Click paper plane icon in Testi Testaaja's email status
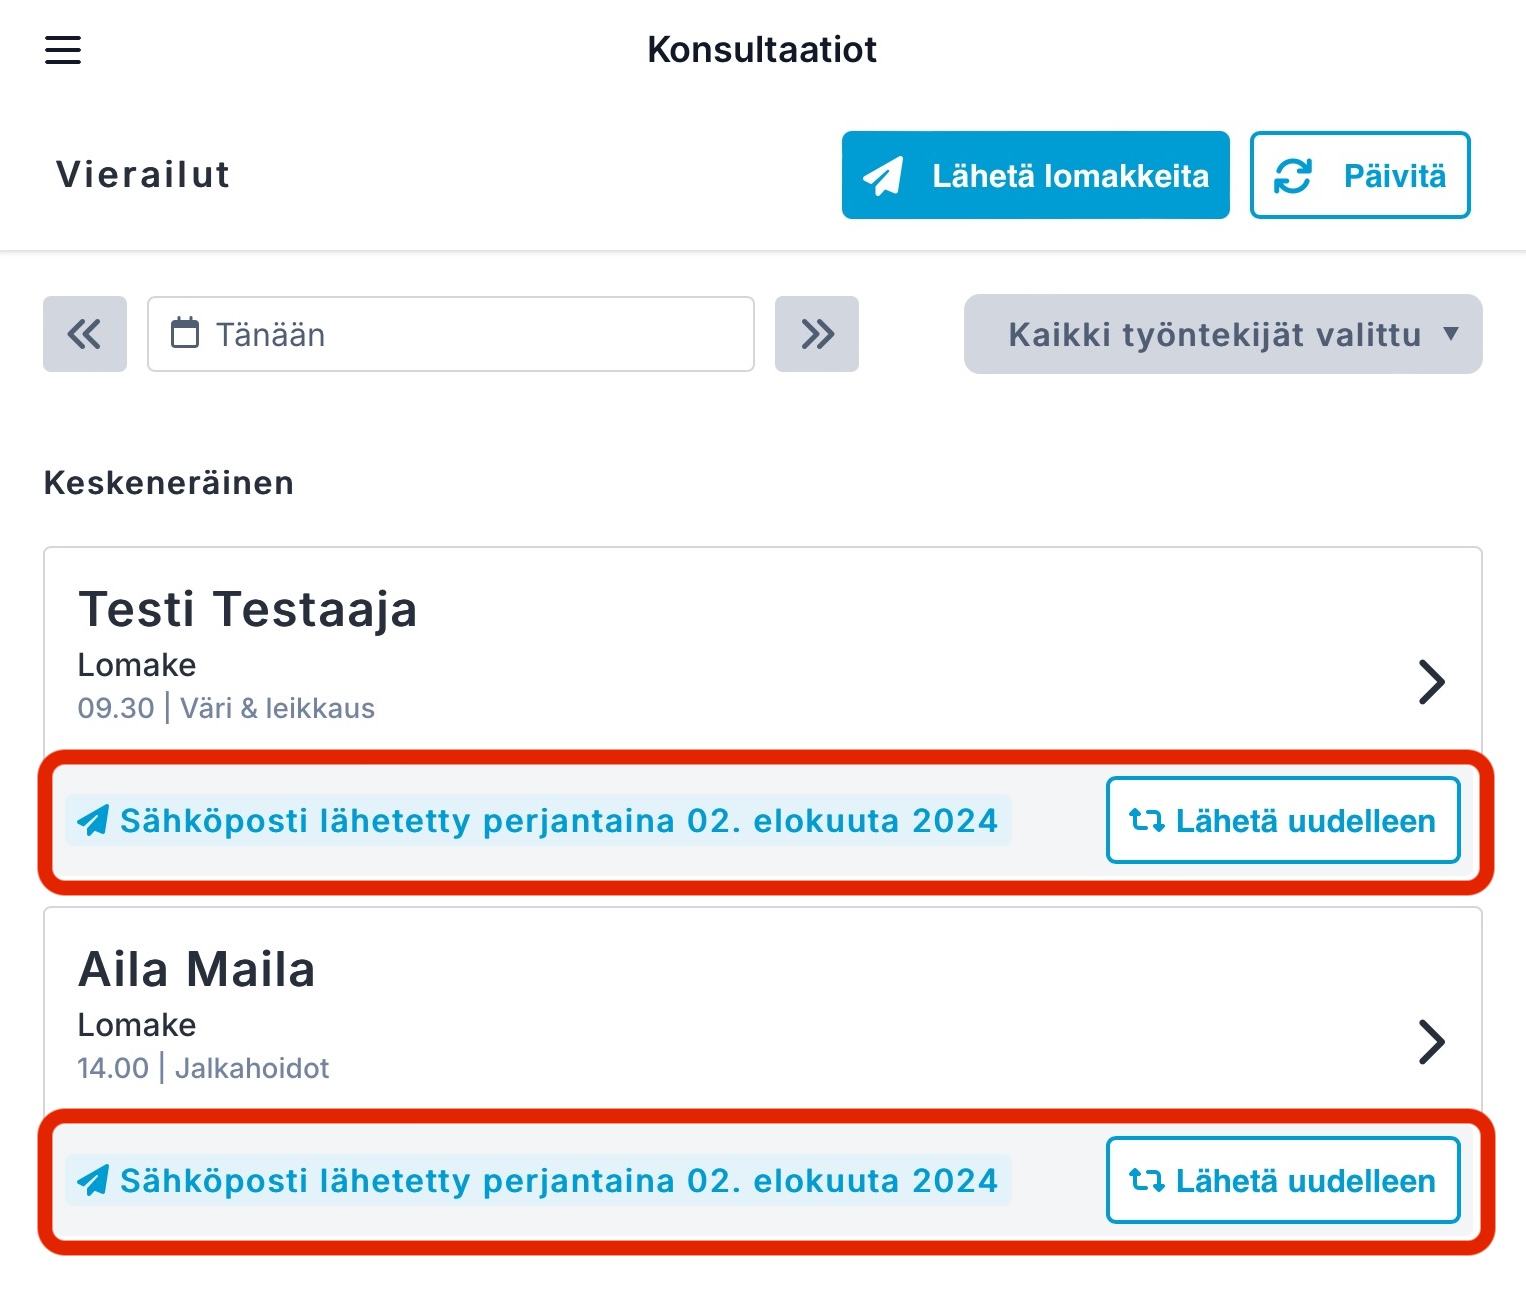 tap(93, 821)
